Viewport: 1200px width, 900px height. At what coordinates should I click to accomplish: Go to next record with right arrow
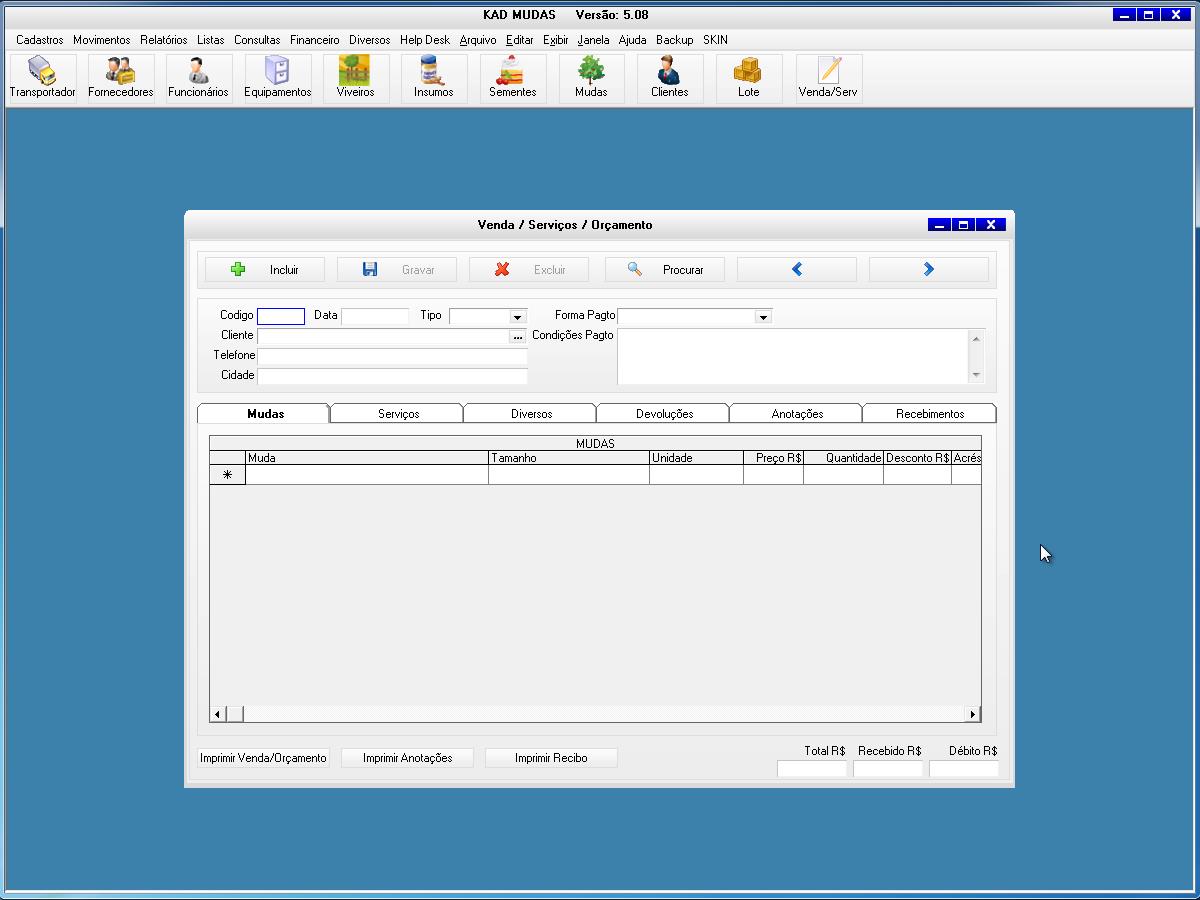(x=929, y=270)
